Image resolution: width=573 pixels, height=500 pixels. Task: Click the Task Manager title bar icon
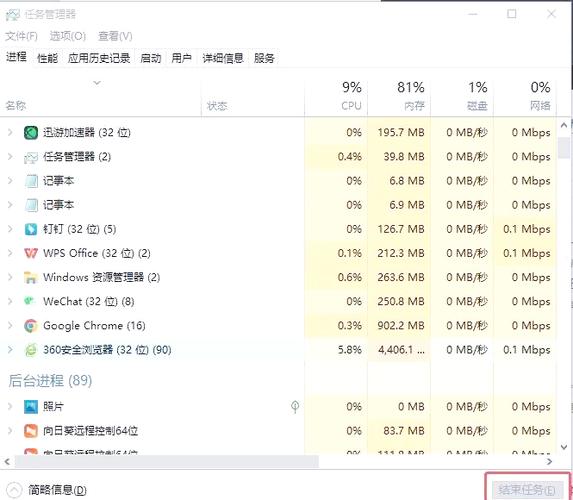pyautogui.click(x=12, y=15)
